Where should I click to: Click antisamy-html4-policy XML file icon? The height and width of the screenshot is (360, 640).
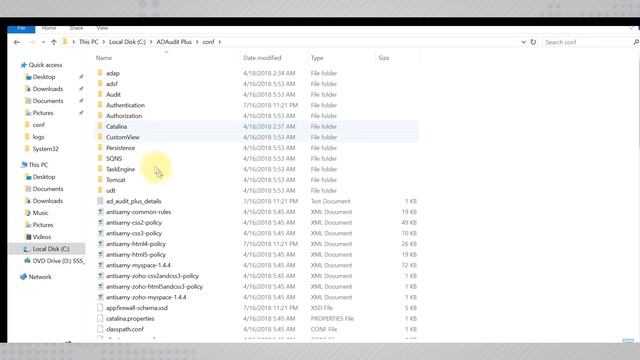[100, 244]
